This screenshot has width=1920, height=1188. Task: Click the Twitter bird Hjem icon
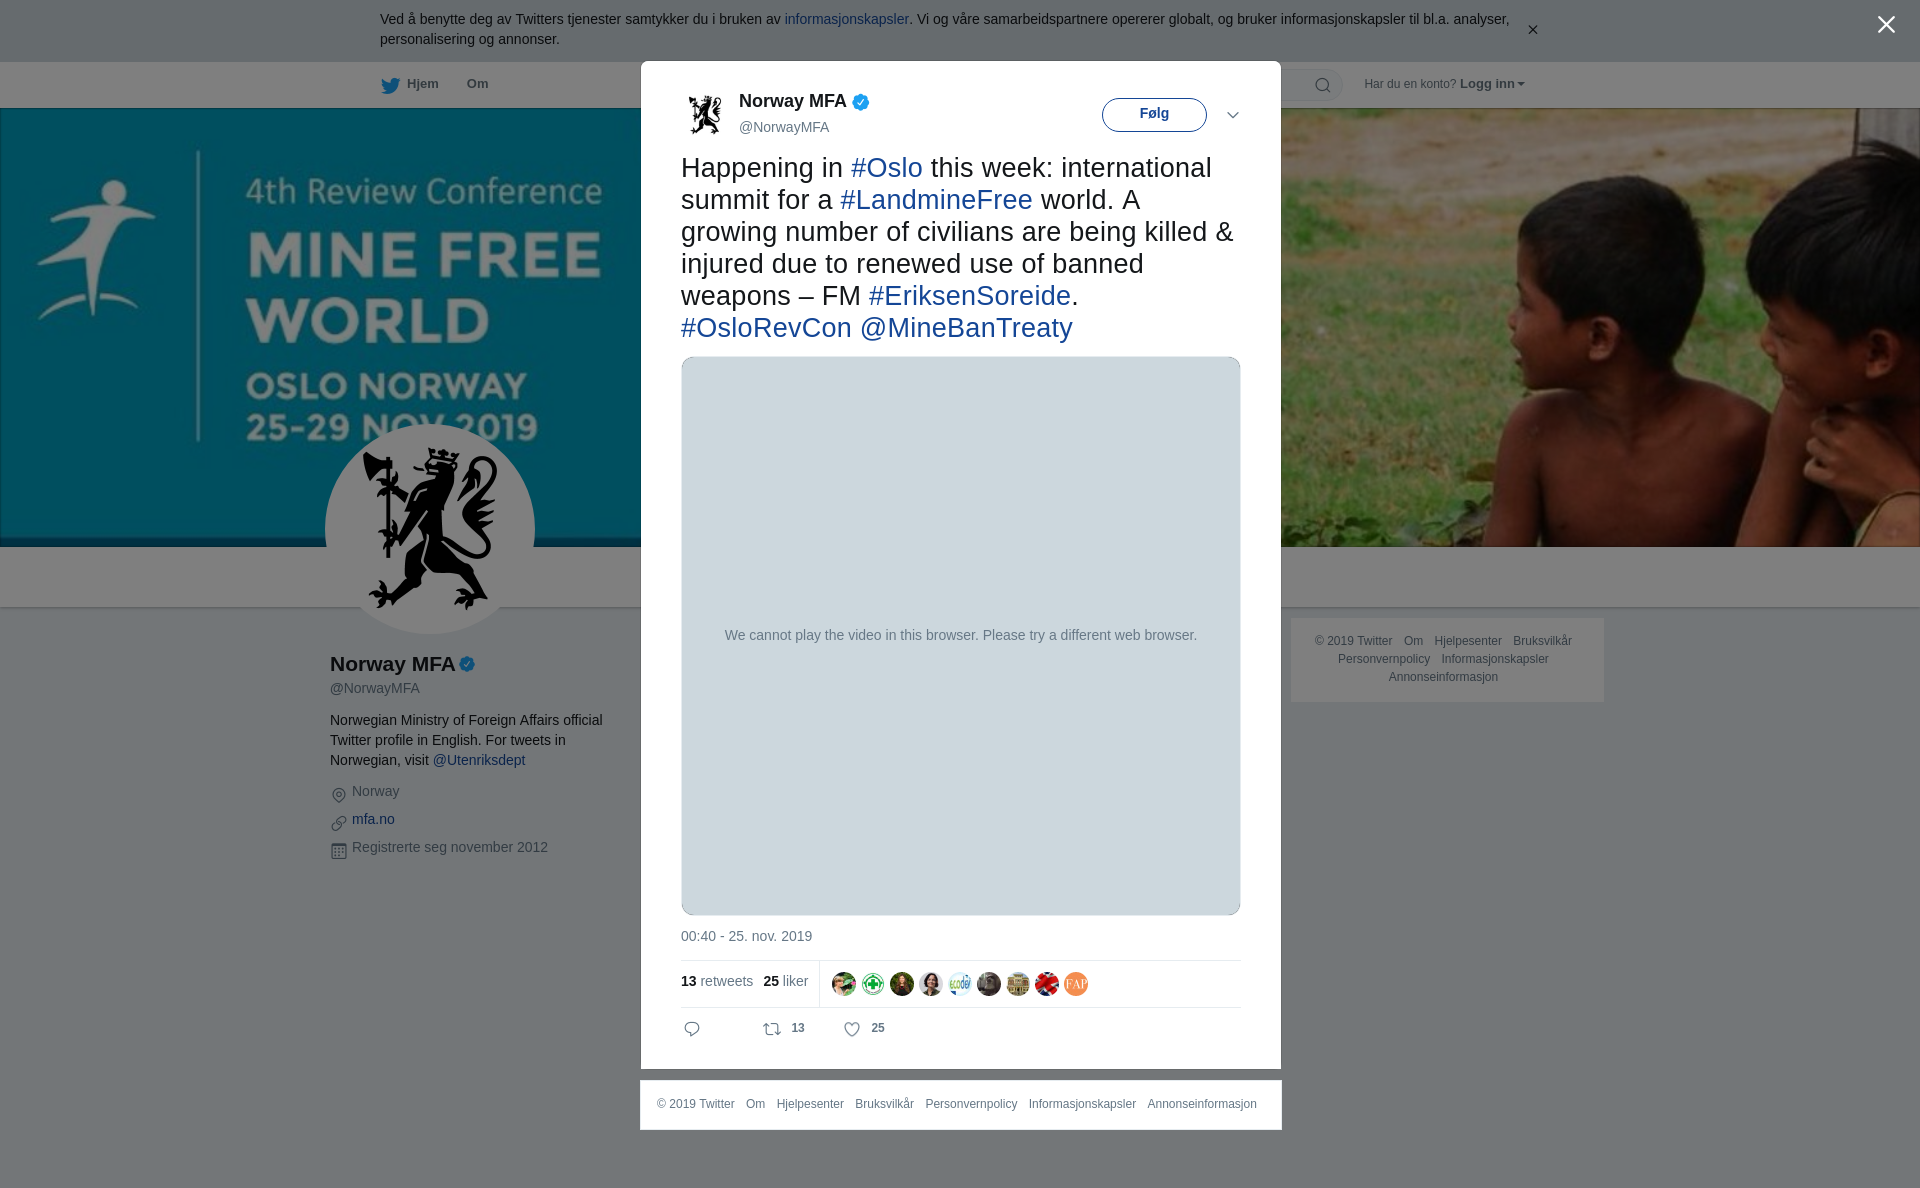(390, 85)
